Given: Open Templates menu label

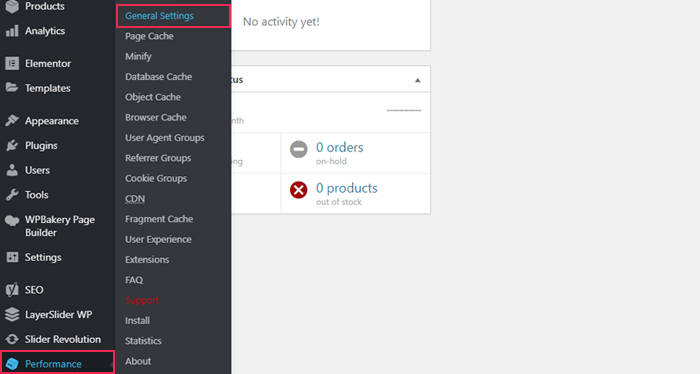Looking at the screenshot, I should tap(47, 88).
